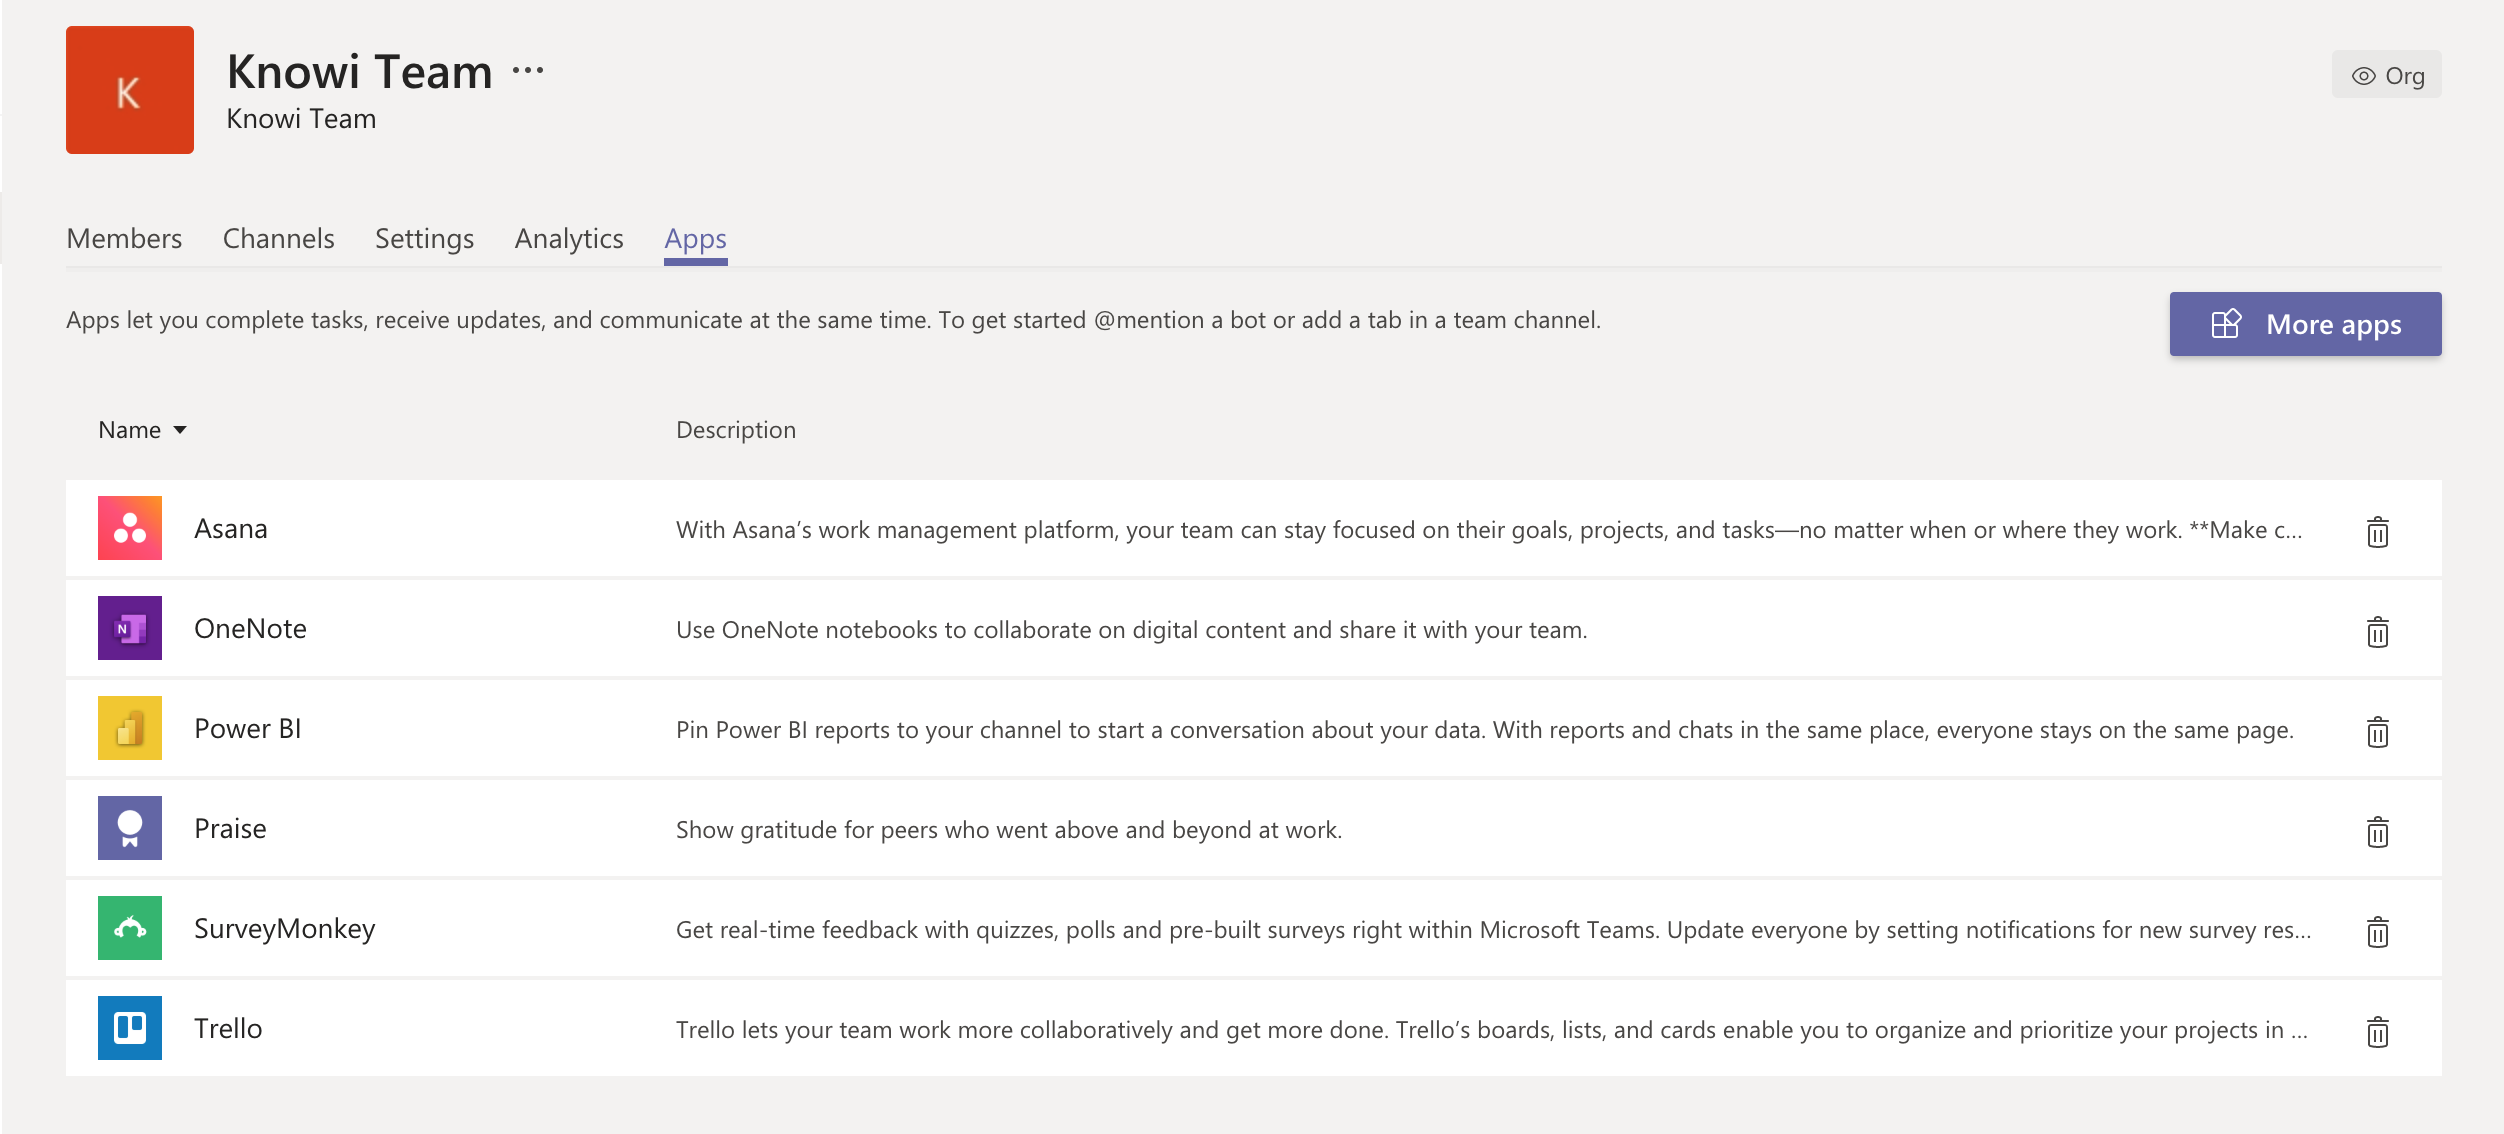Open the Settings tab
The width and height of the screenshot is (2504, 1134).
(x=424, y=238)
